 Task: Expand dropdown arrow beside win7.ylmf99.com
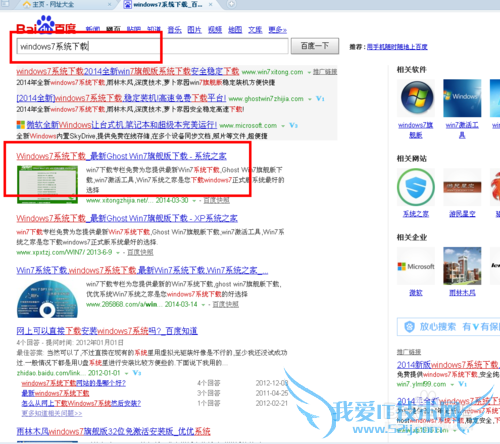click(452, 384)
